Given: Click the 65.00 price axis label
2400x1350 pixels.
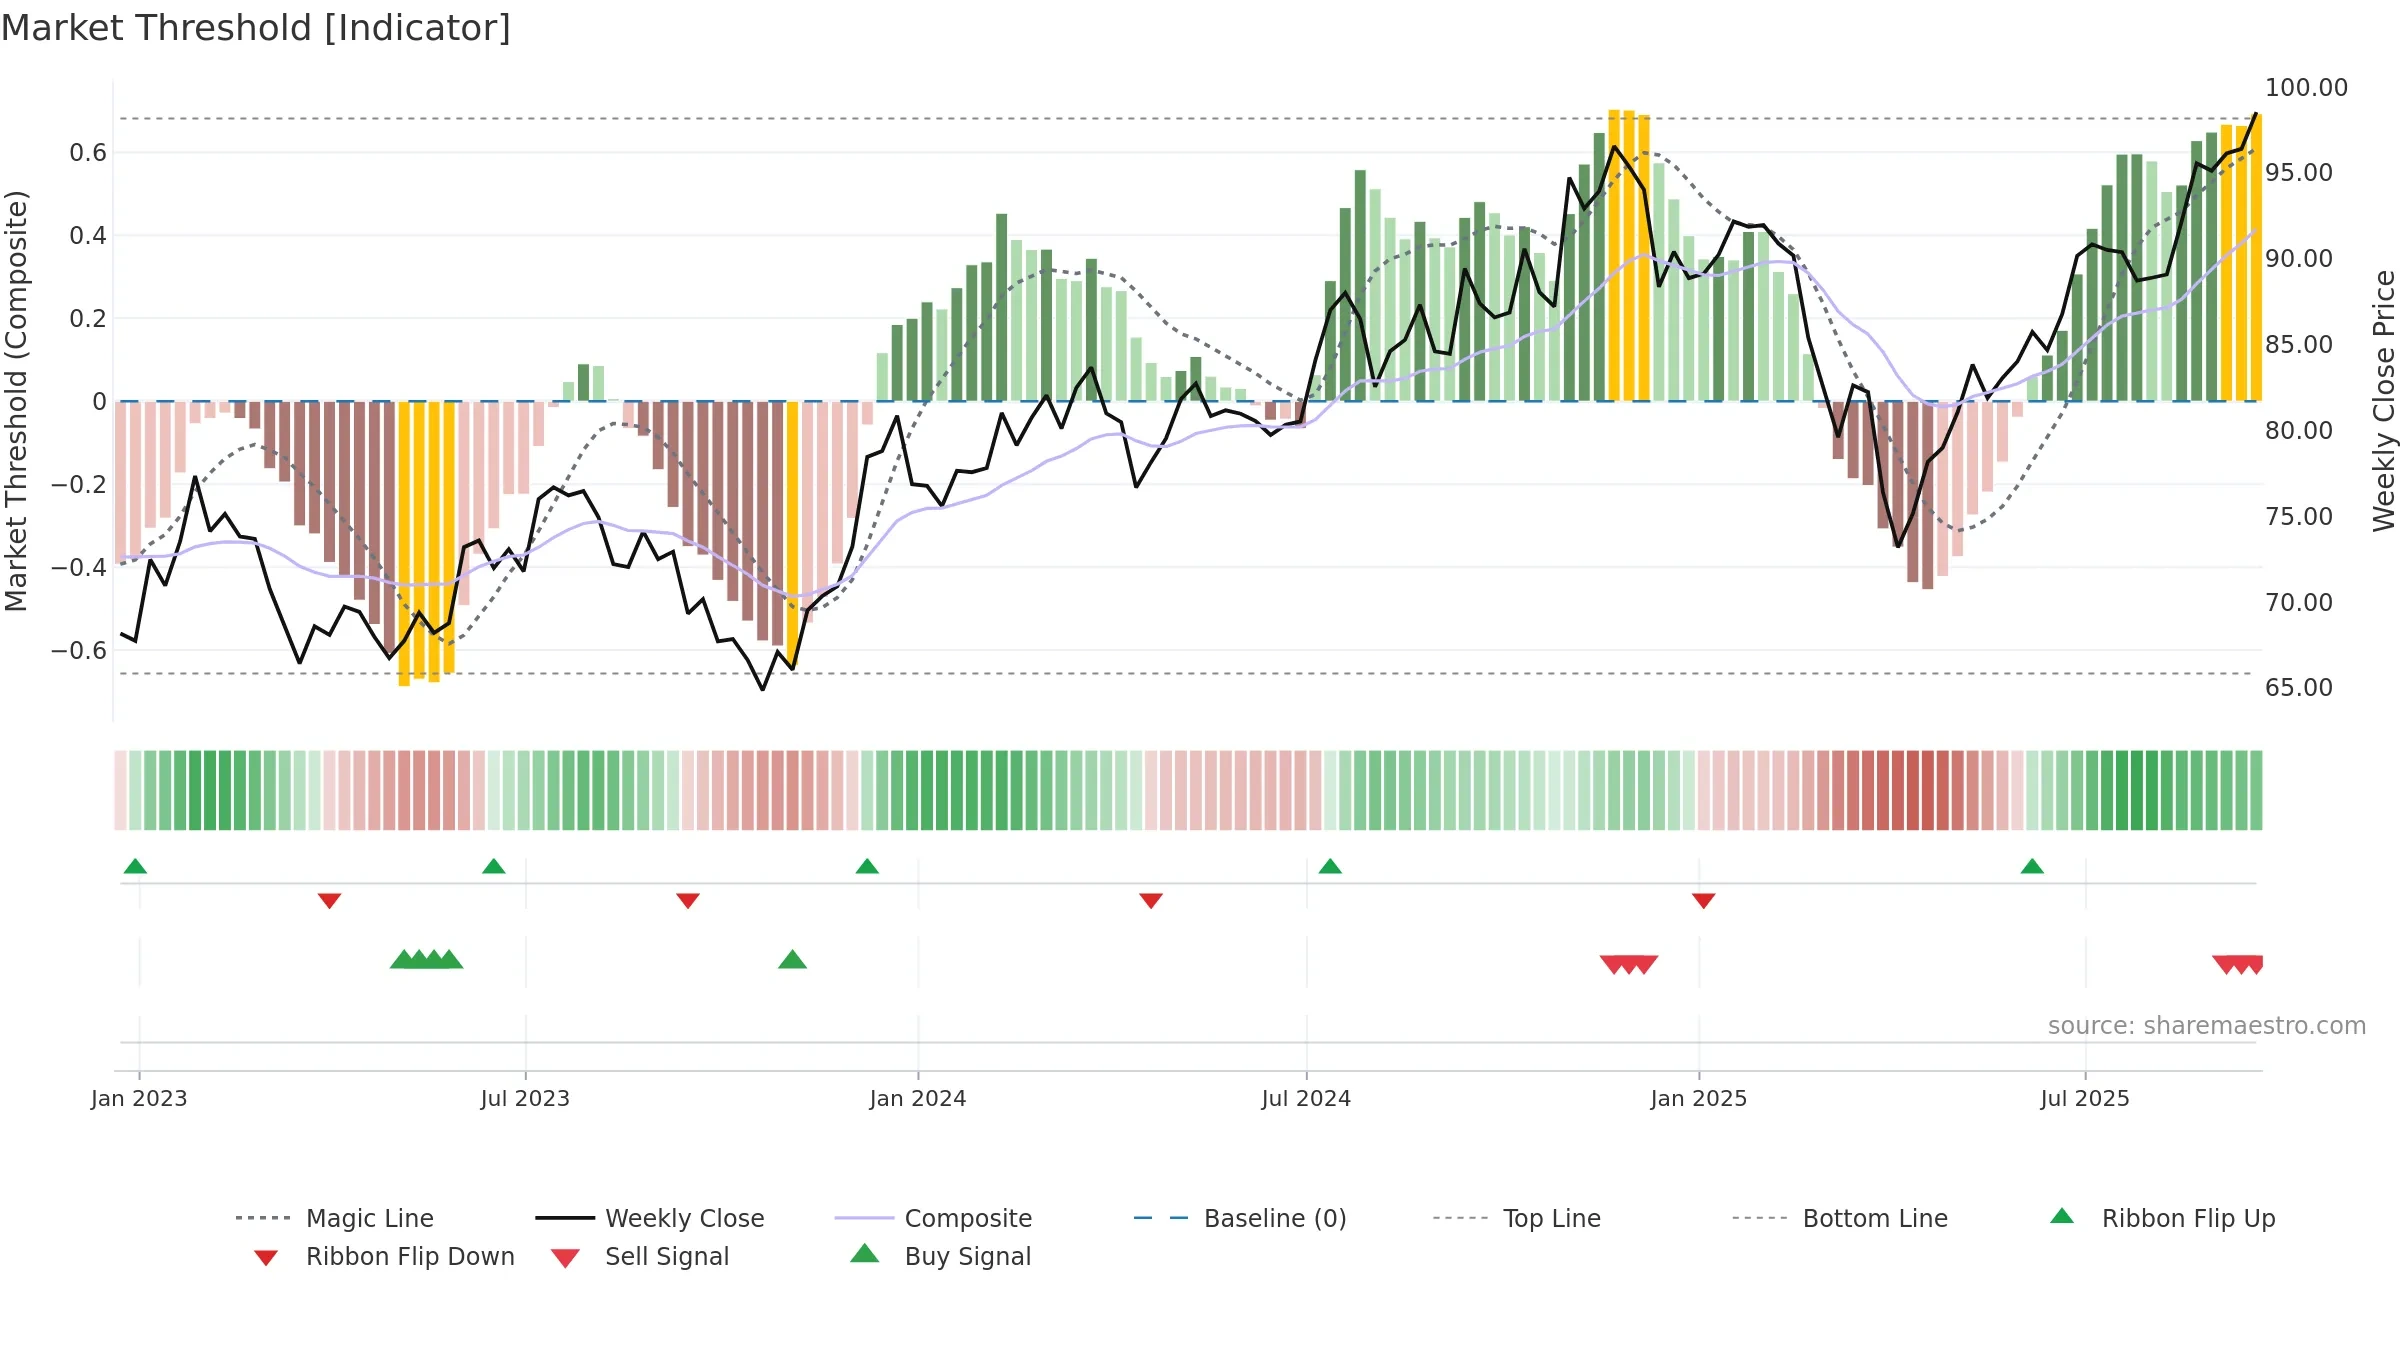Looking at the screenshot, I should pos(2299,687).
